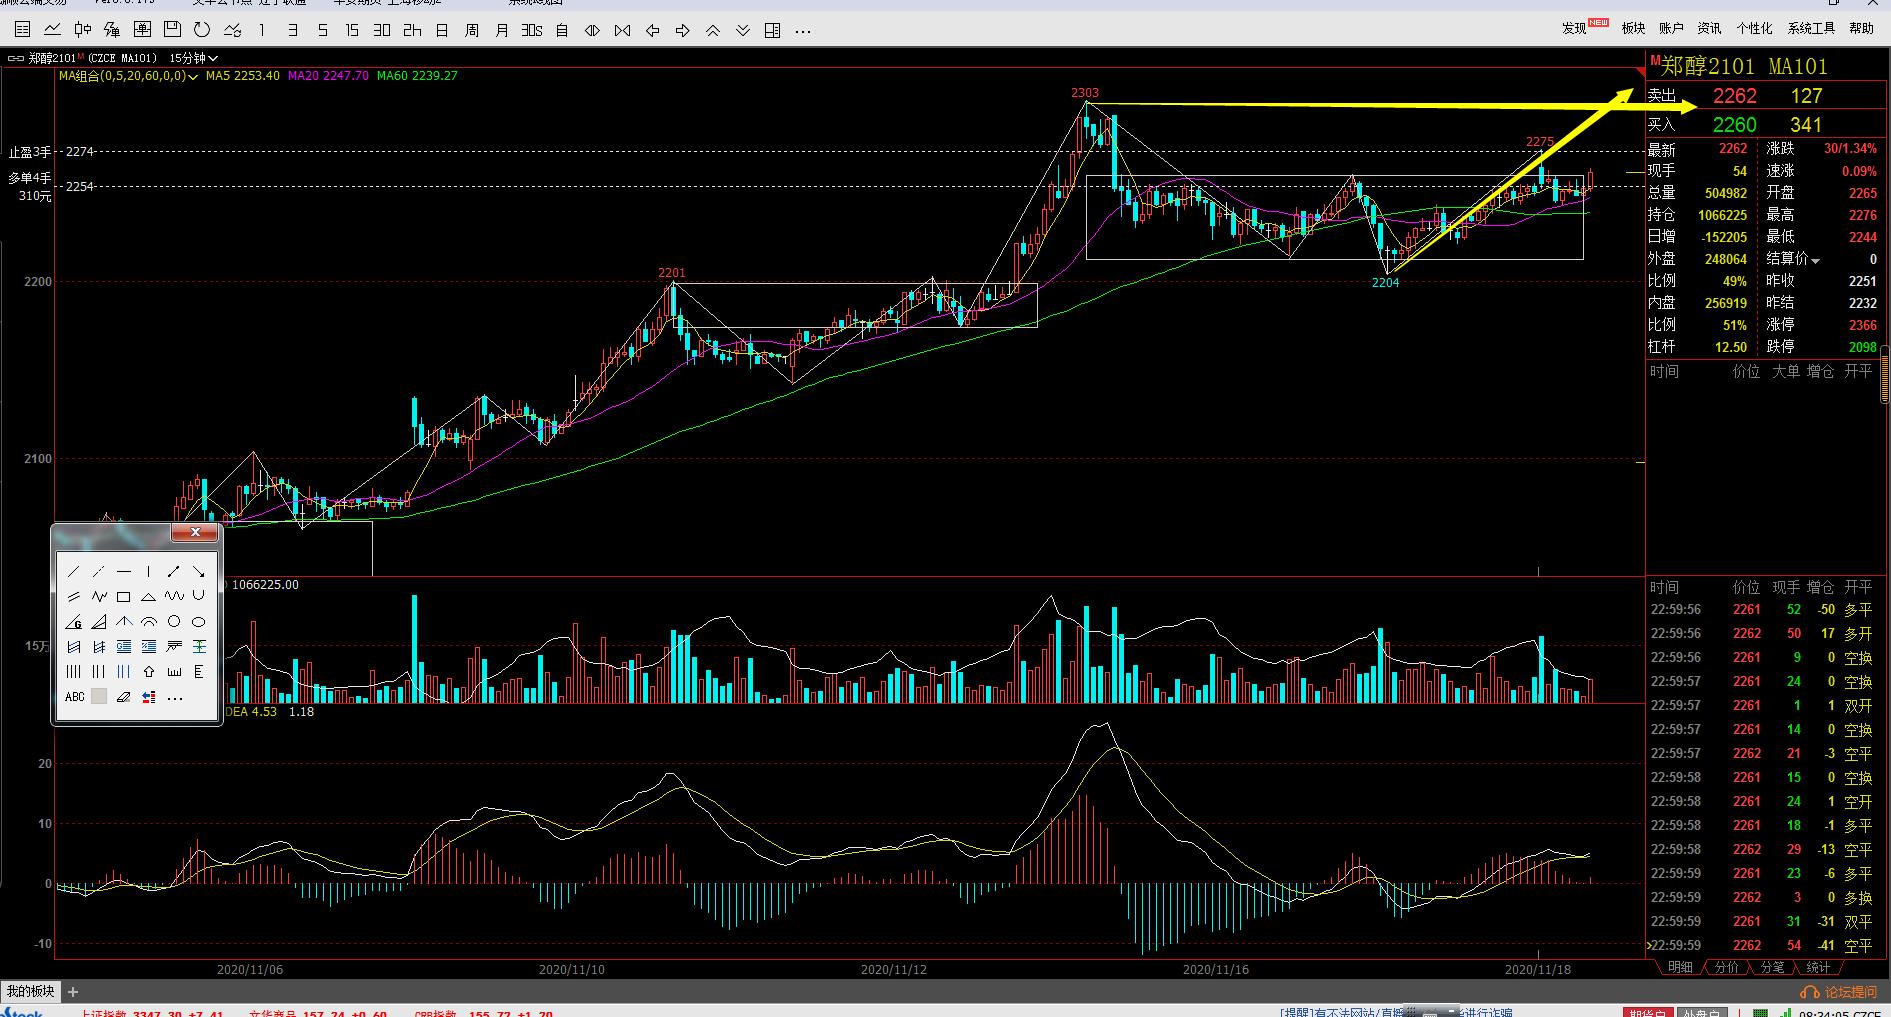The height and width of the screenshot is (1017, 1891).
Task: Select the ABC text annotation tool
Action: pyautogui.click(x=75, y=697)
